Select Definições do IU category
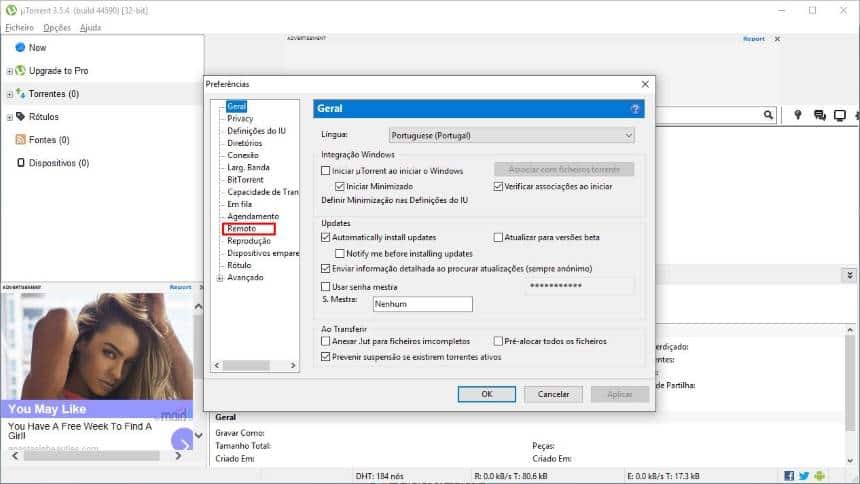The width and height of the screenshot is (860, 484). 256,131
